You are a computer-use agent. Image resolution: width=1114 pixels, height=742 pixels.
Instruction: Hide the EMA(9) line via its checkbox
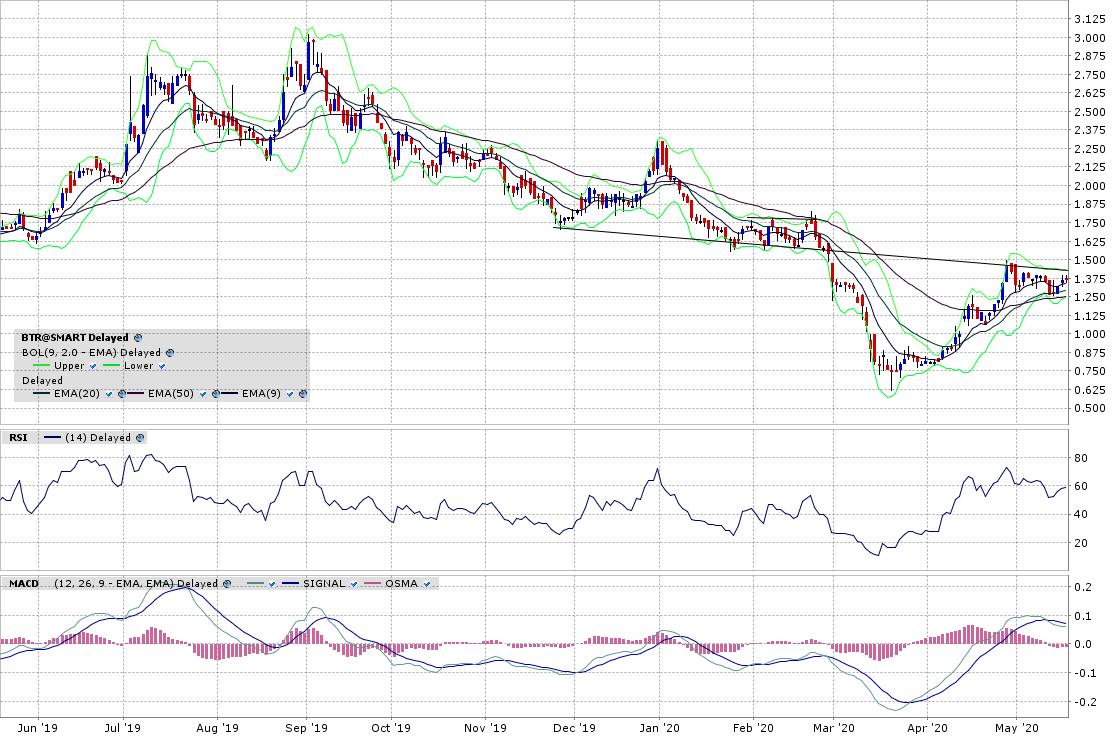point(291,394)
